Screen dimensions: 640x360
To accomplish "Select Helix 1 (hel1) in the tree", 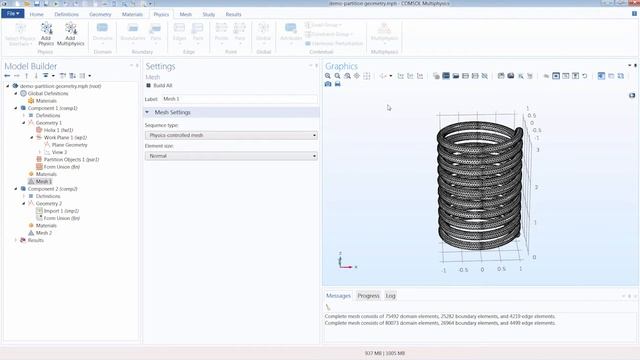I will pos(58,130).
